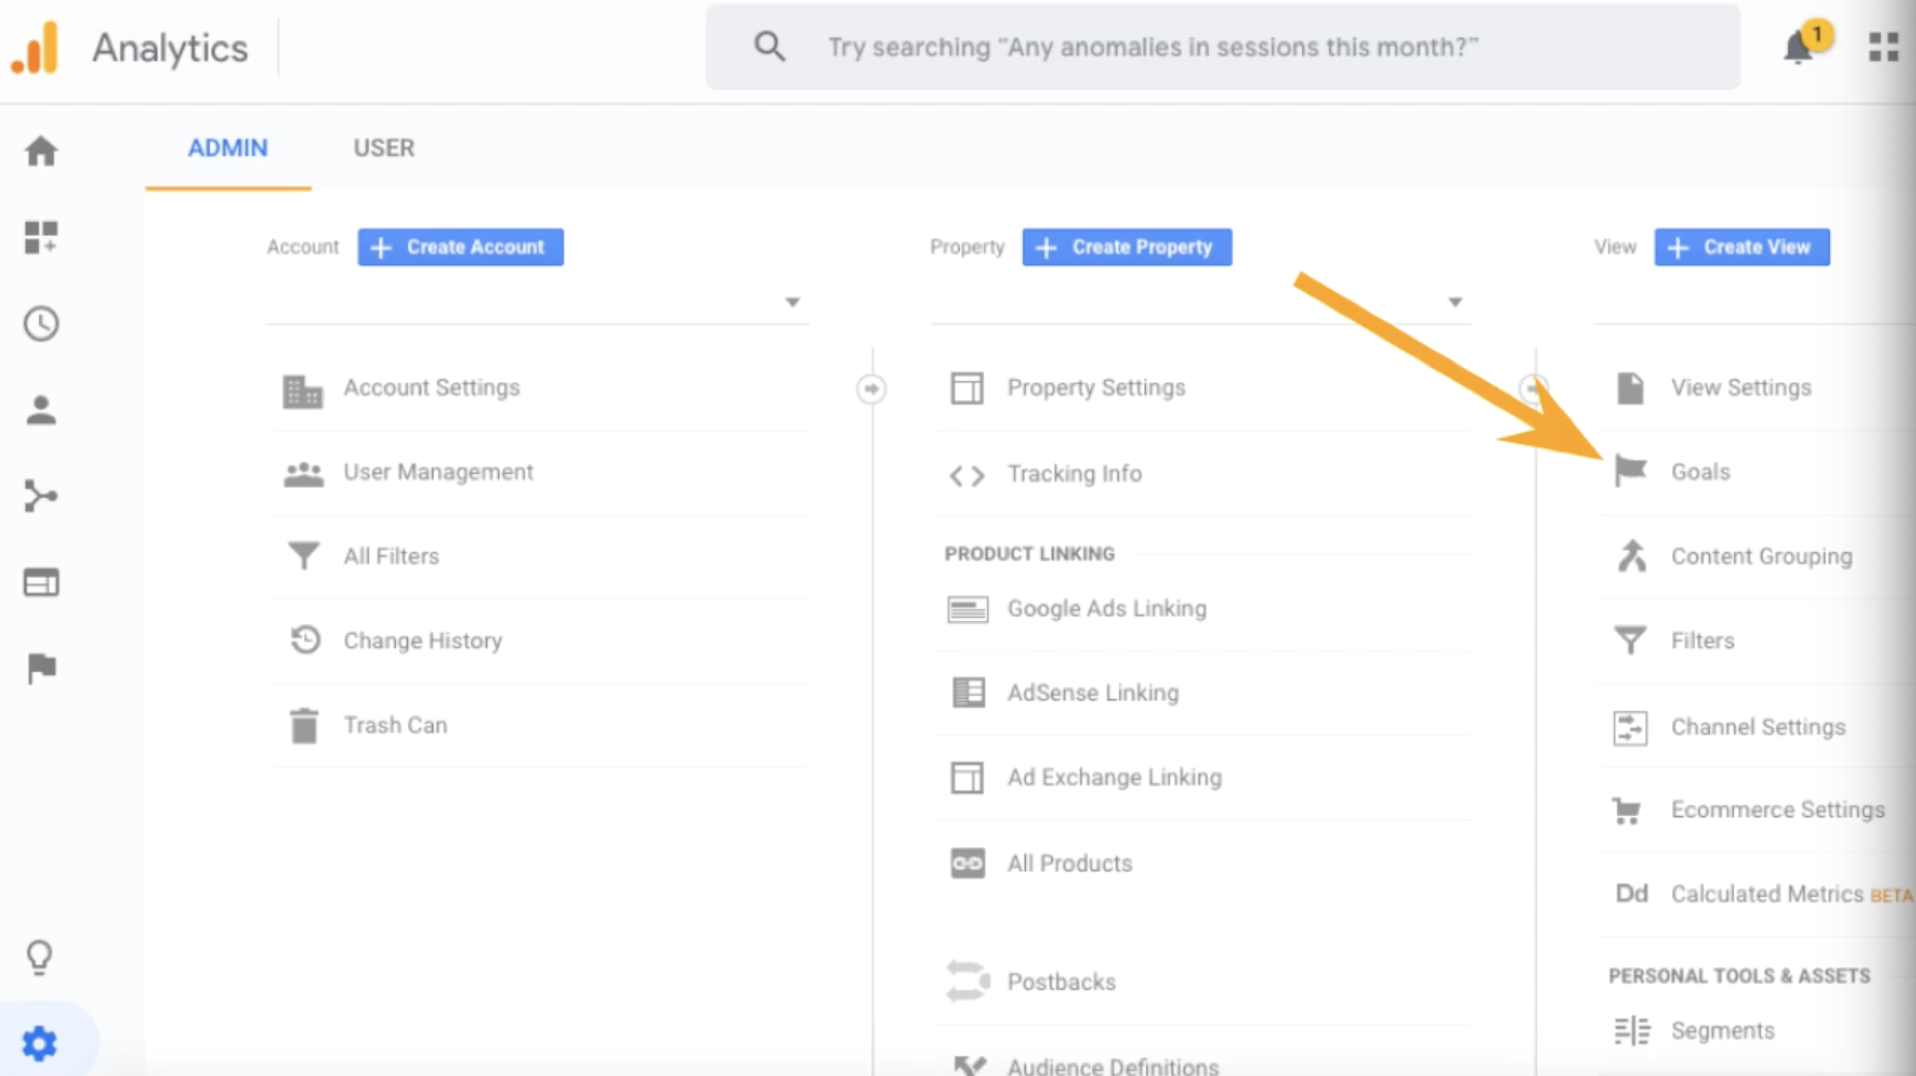This screenshot has width=1916, height=1076.
Task: Click the Home icon in left sidebar
Action: tap(41, 151)
